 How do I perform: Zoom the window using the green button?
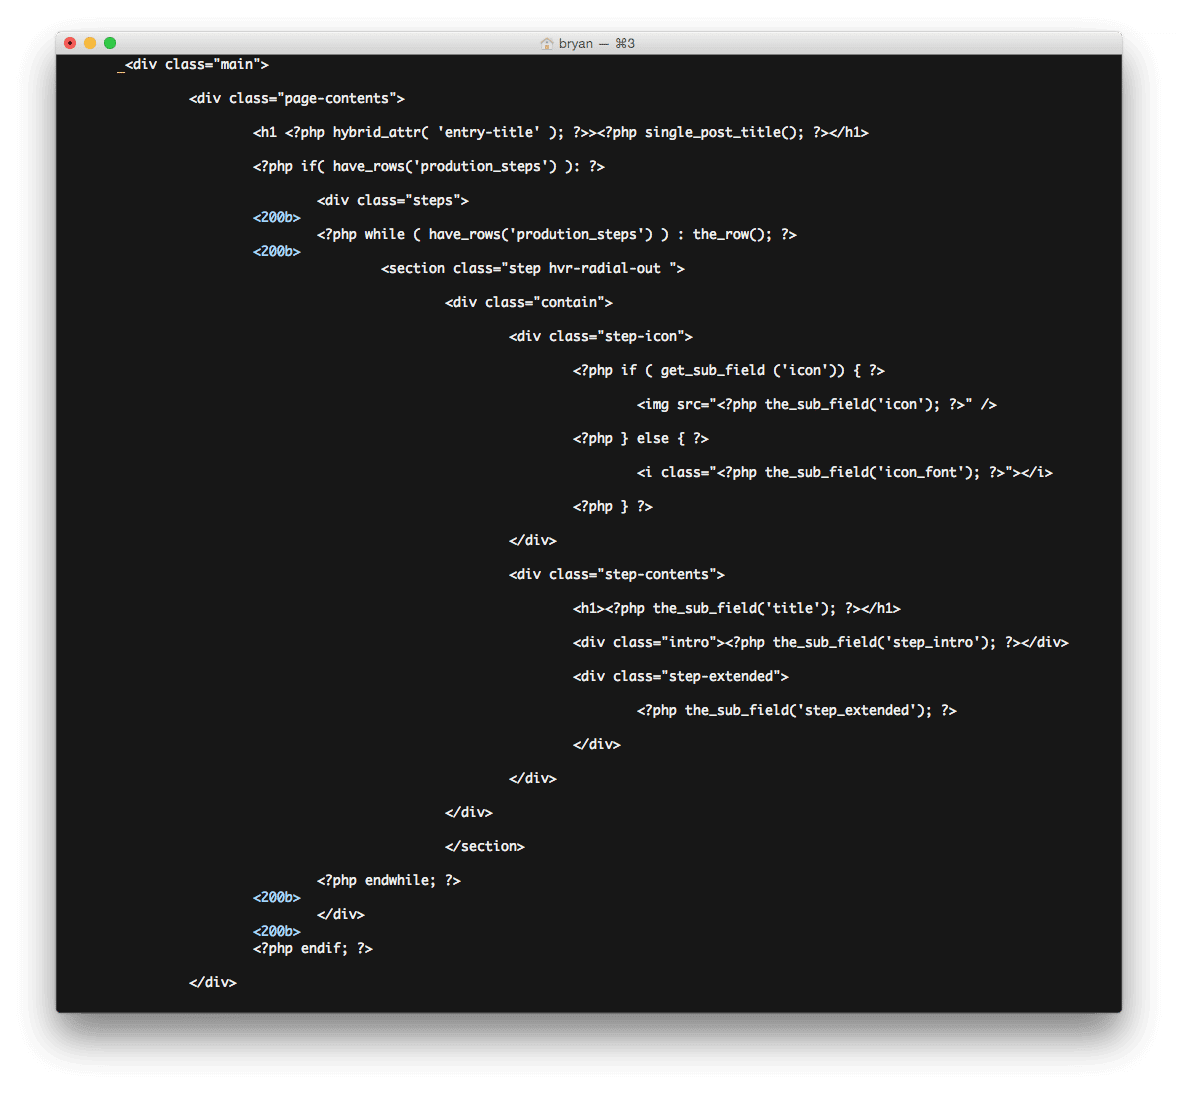pos(110,43)
